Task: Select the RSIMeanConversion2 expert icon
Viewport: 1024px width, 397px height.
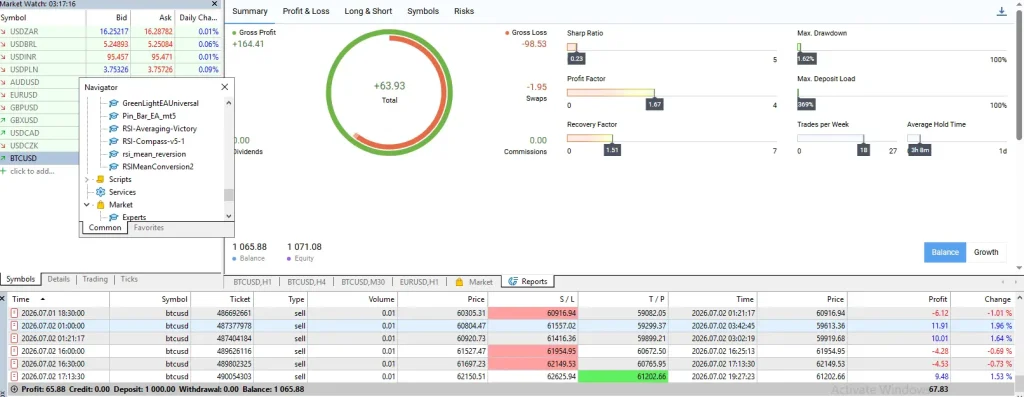Action: (x=114, y=167)
